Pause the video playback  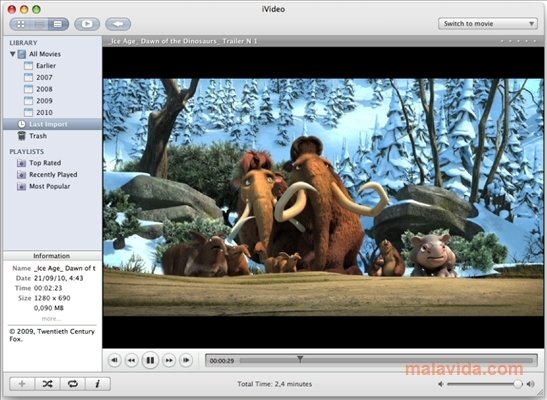tap(150, 360)
